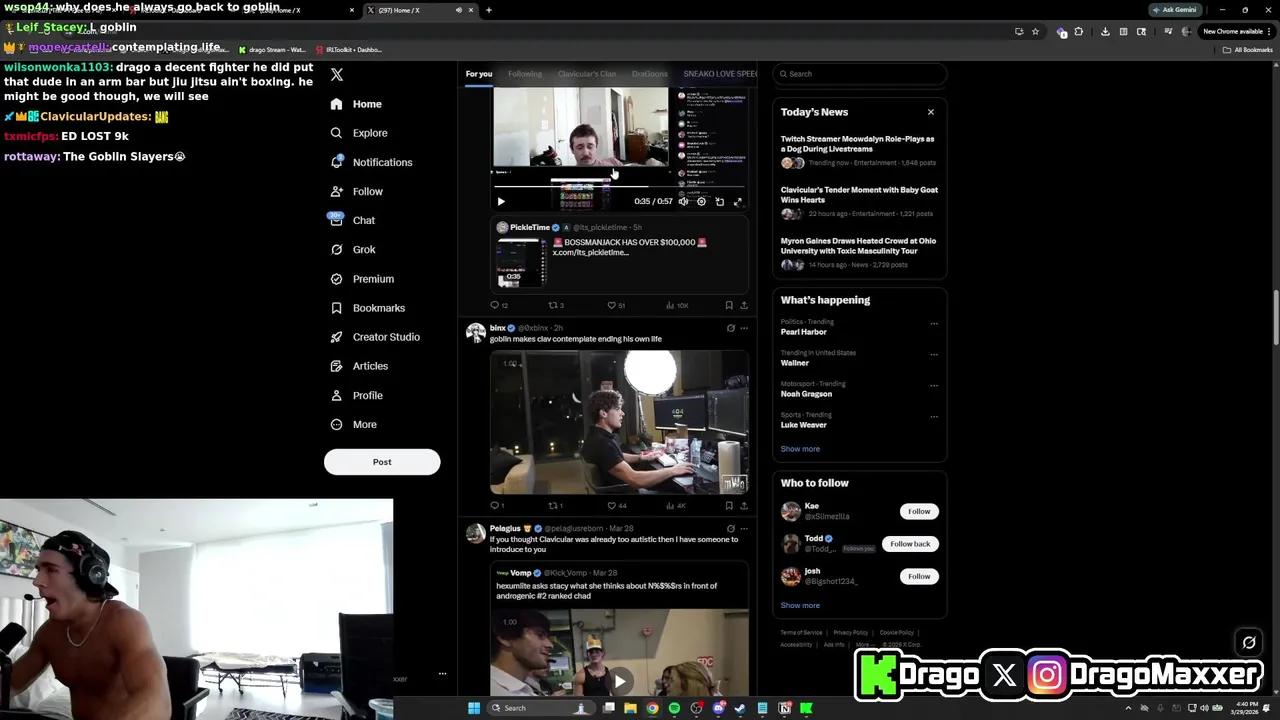Open options for Wallner trend
Screen dimensions: 1280x720
[x=934, y=354]
